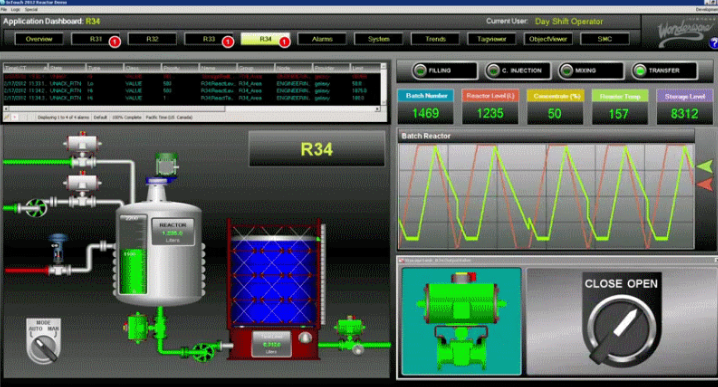Toggle the AUTO/MAN mode selector switch
The height and width of the screenshot is (387, 718).
(43, 341)
